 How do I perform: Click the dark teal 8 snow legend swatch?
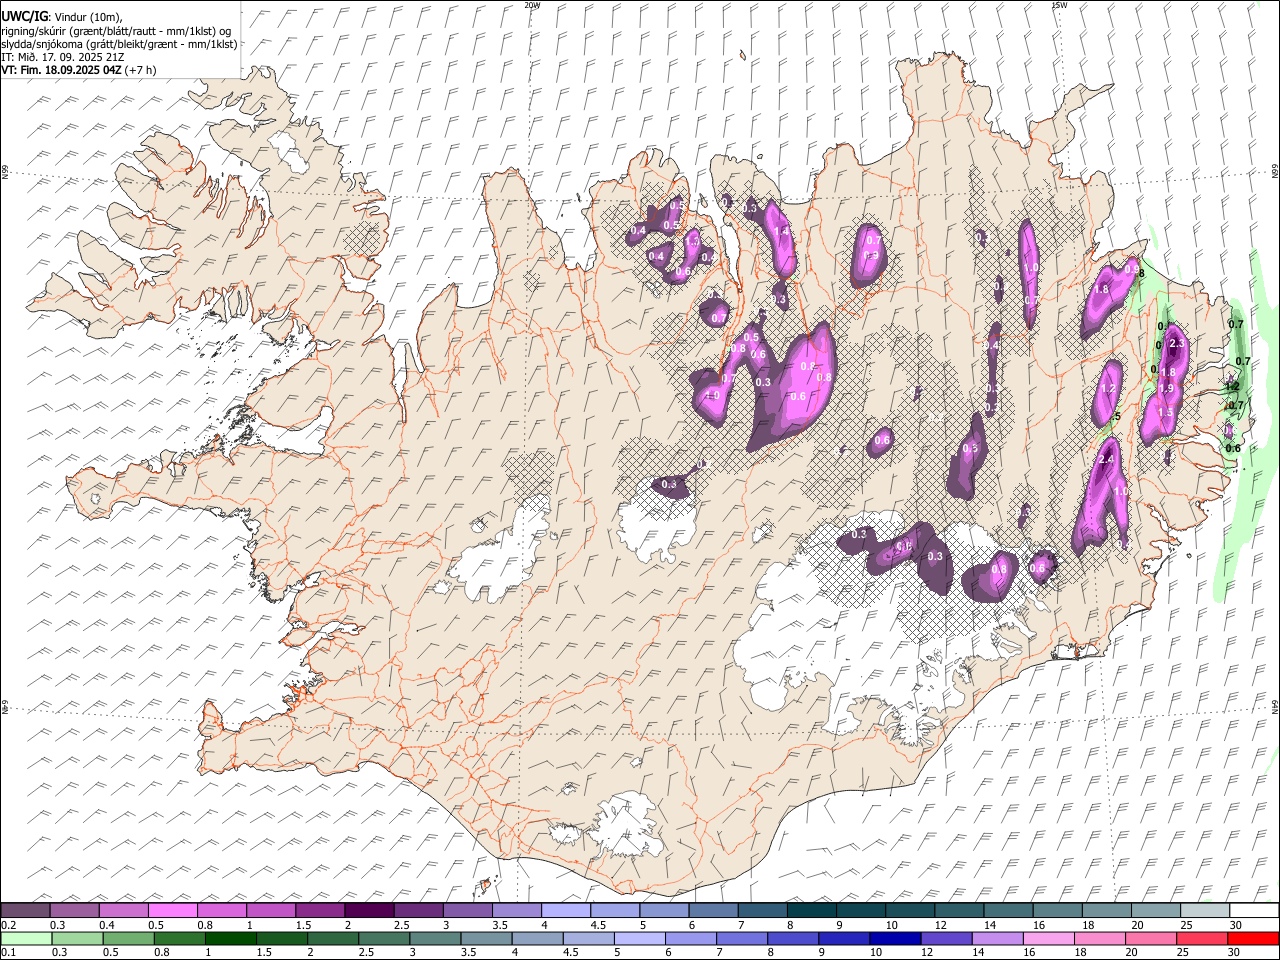pyautogui.click(x=810, y=911)
